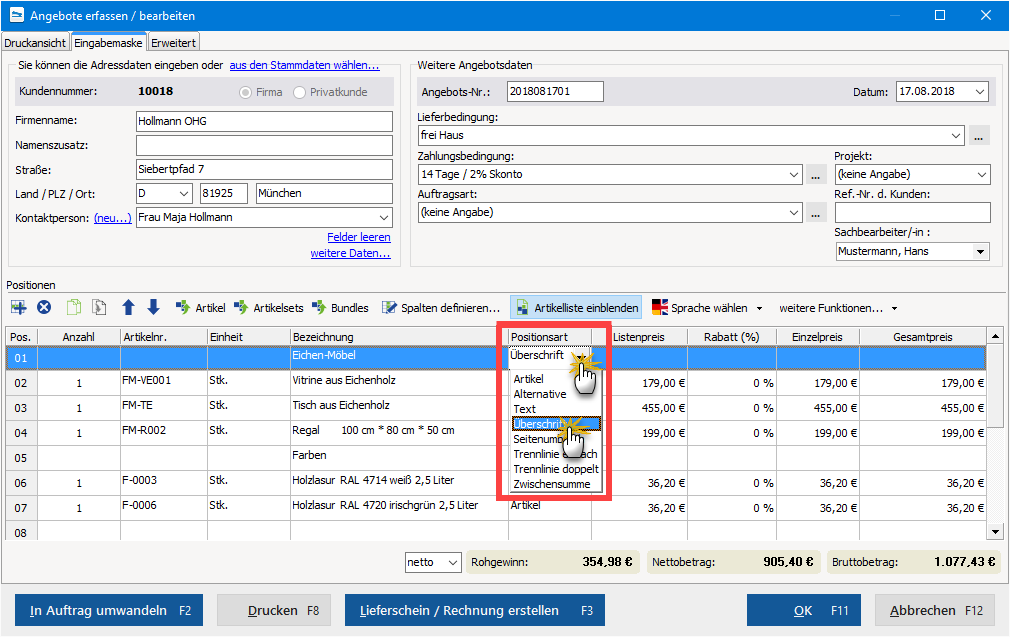Expand the Auftragsart dropdown
The height and width of the screenshot is (637, 1010).
click(x=794, y=212)
